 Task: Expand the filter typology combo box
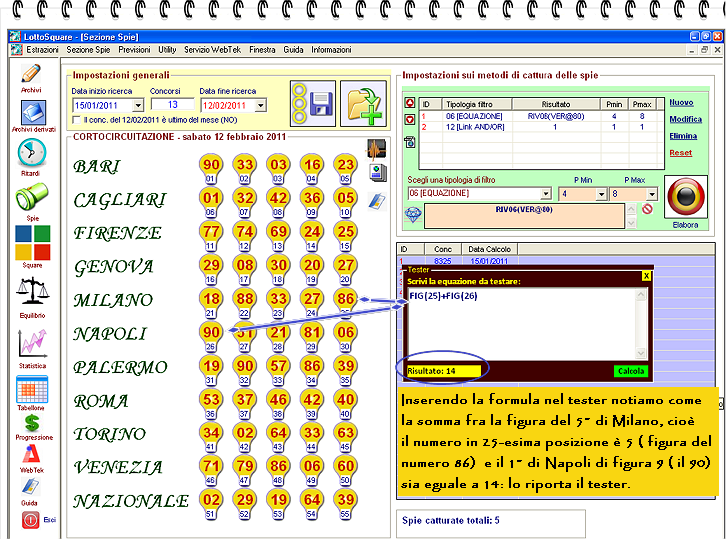tap(546, 194)
